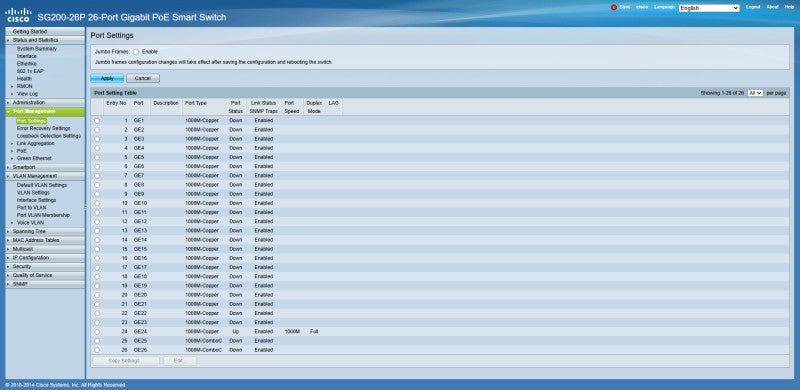Select the radio button for port GE13
This screenshot has height=390, width=800.
(x=97, y=231)
